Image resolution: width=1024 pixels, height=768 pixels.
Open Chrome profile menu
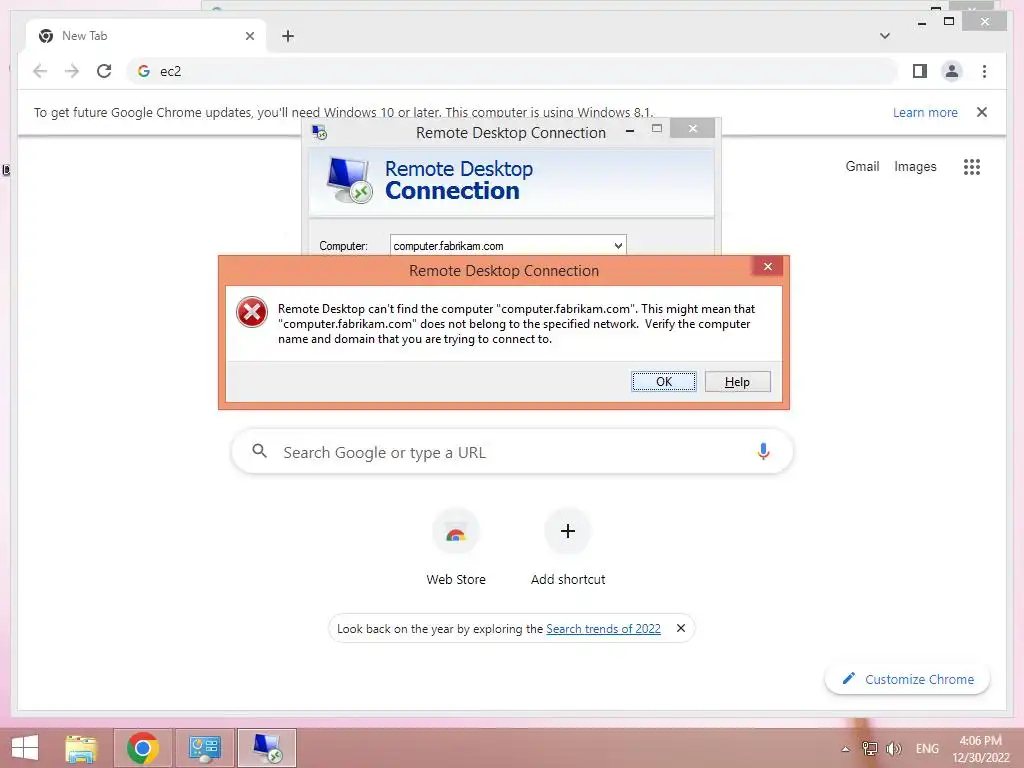[952, 71]
